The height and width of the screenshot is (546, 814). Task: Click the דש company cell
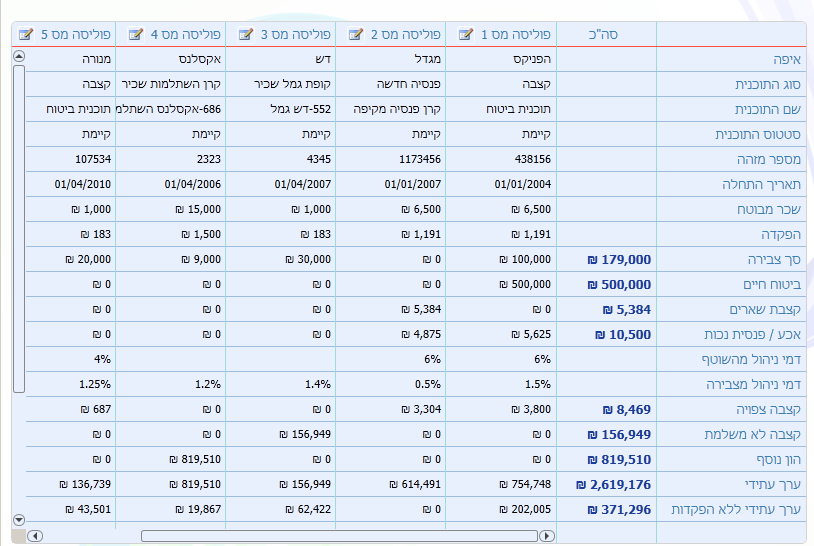point(323,59)
